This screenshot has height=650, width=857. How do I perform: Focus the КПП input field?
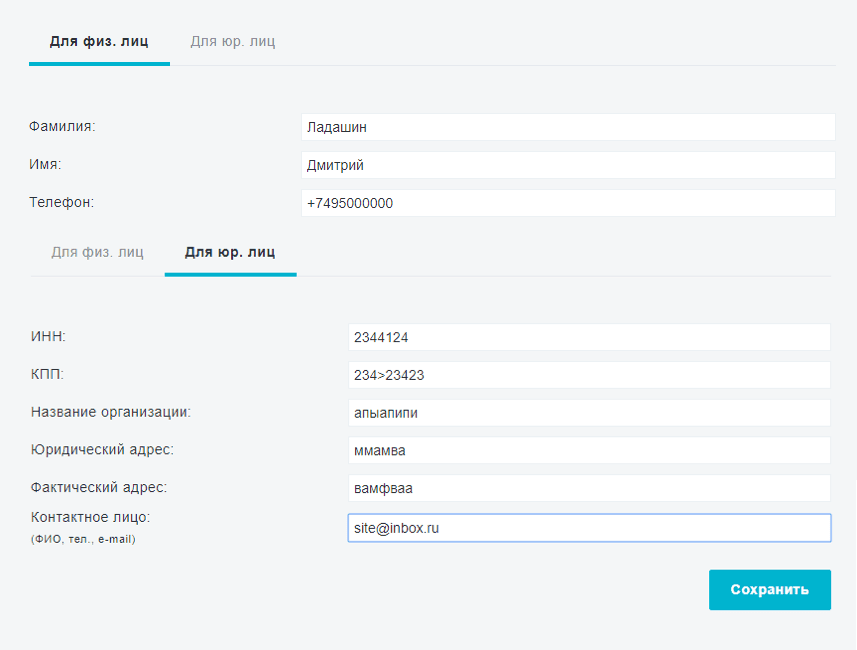tap(589, 375)
